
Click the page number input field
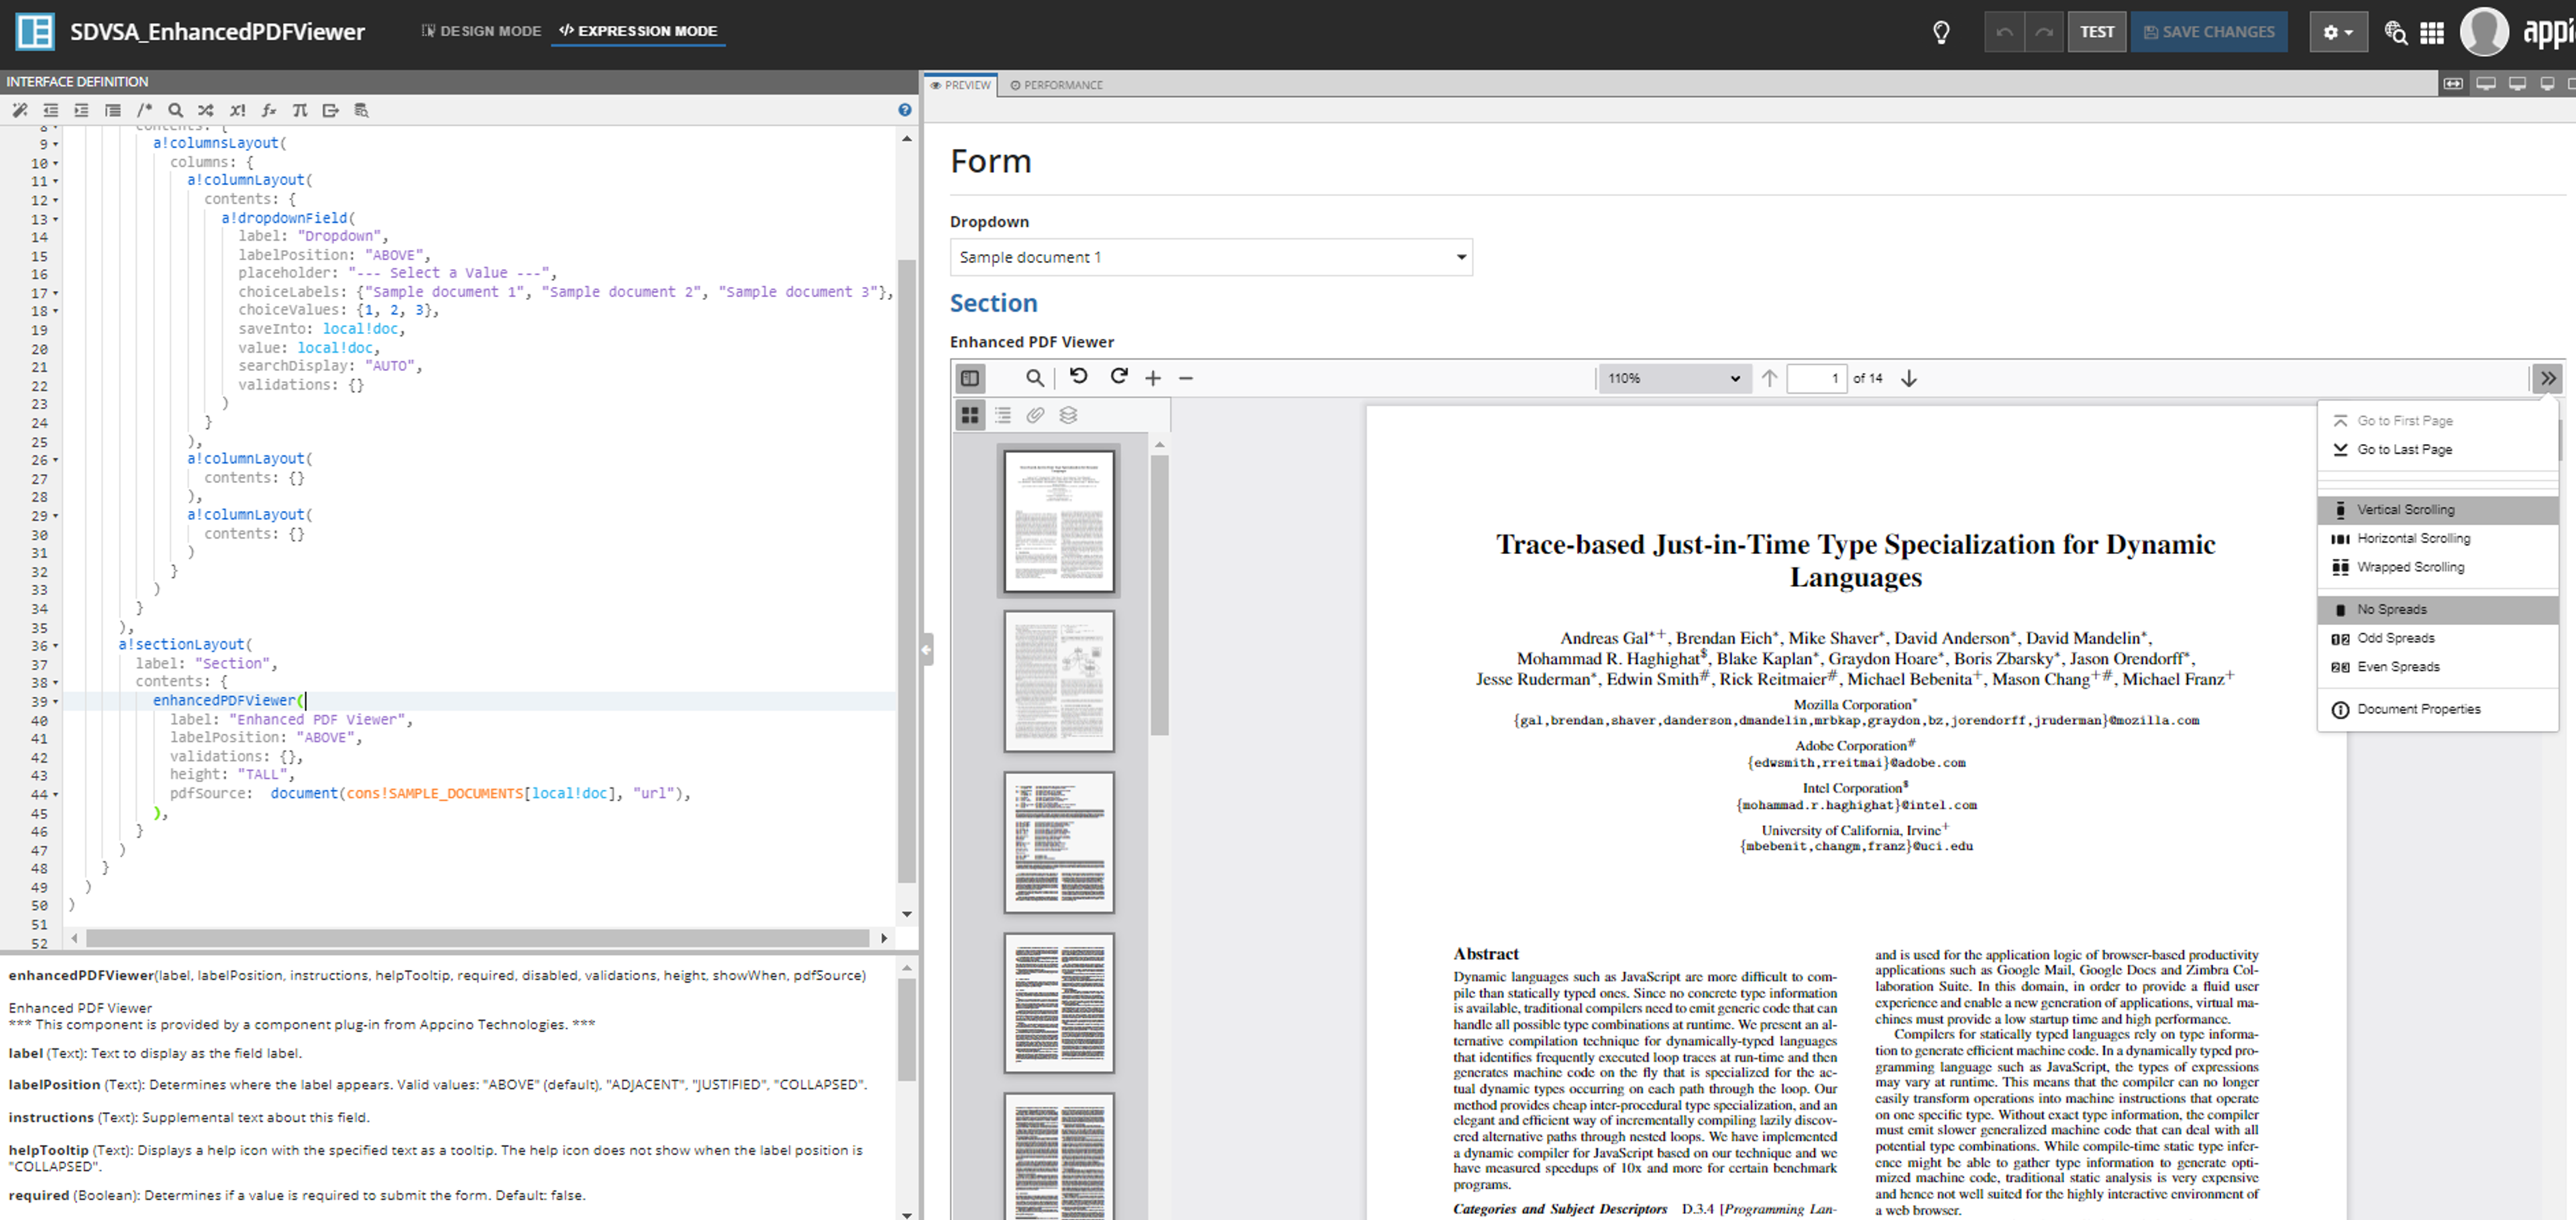pyautogui.click(x=1816, y=378)
